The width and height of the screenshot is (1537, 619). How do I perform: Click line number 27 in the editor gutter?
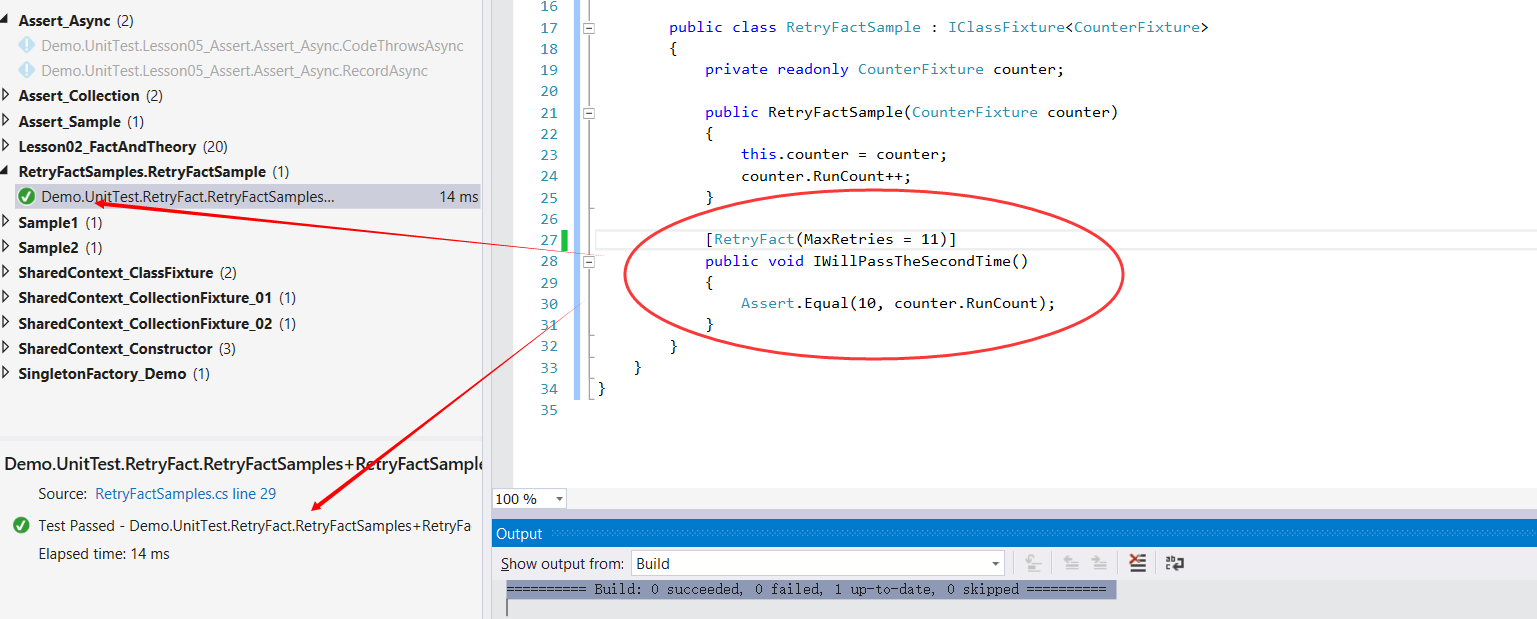548,240
